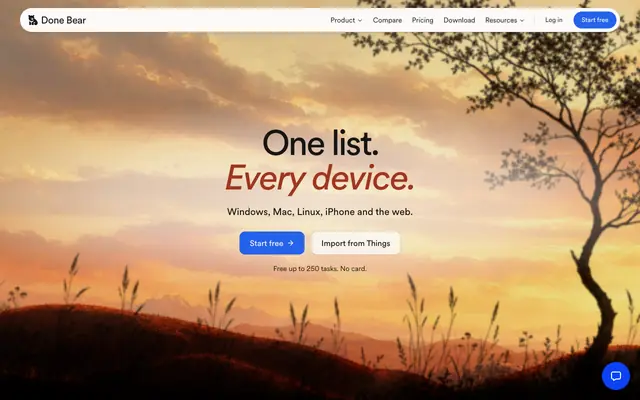This screenshot has height=400, width=640.
Task: Expand the Product dropdown menu
Action: pyautogui.click(x=346, y=20)
